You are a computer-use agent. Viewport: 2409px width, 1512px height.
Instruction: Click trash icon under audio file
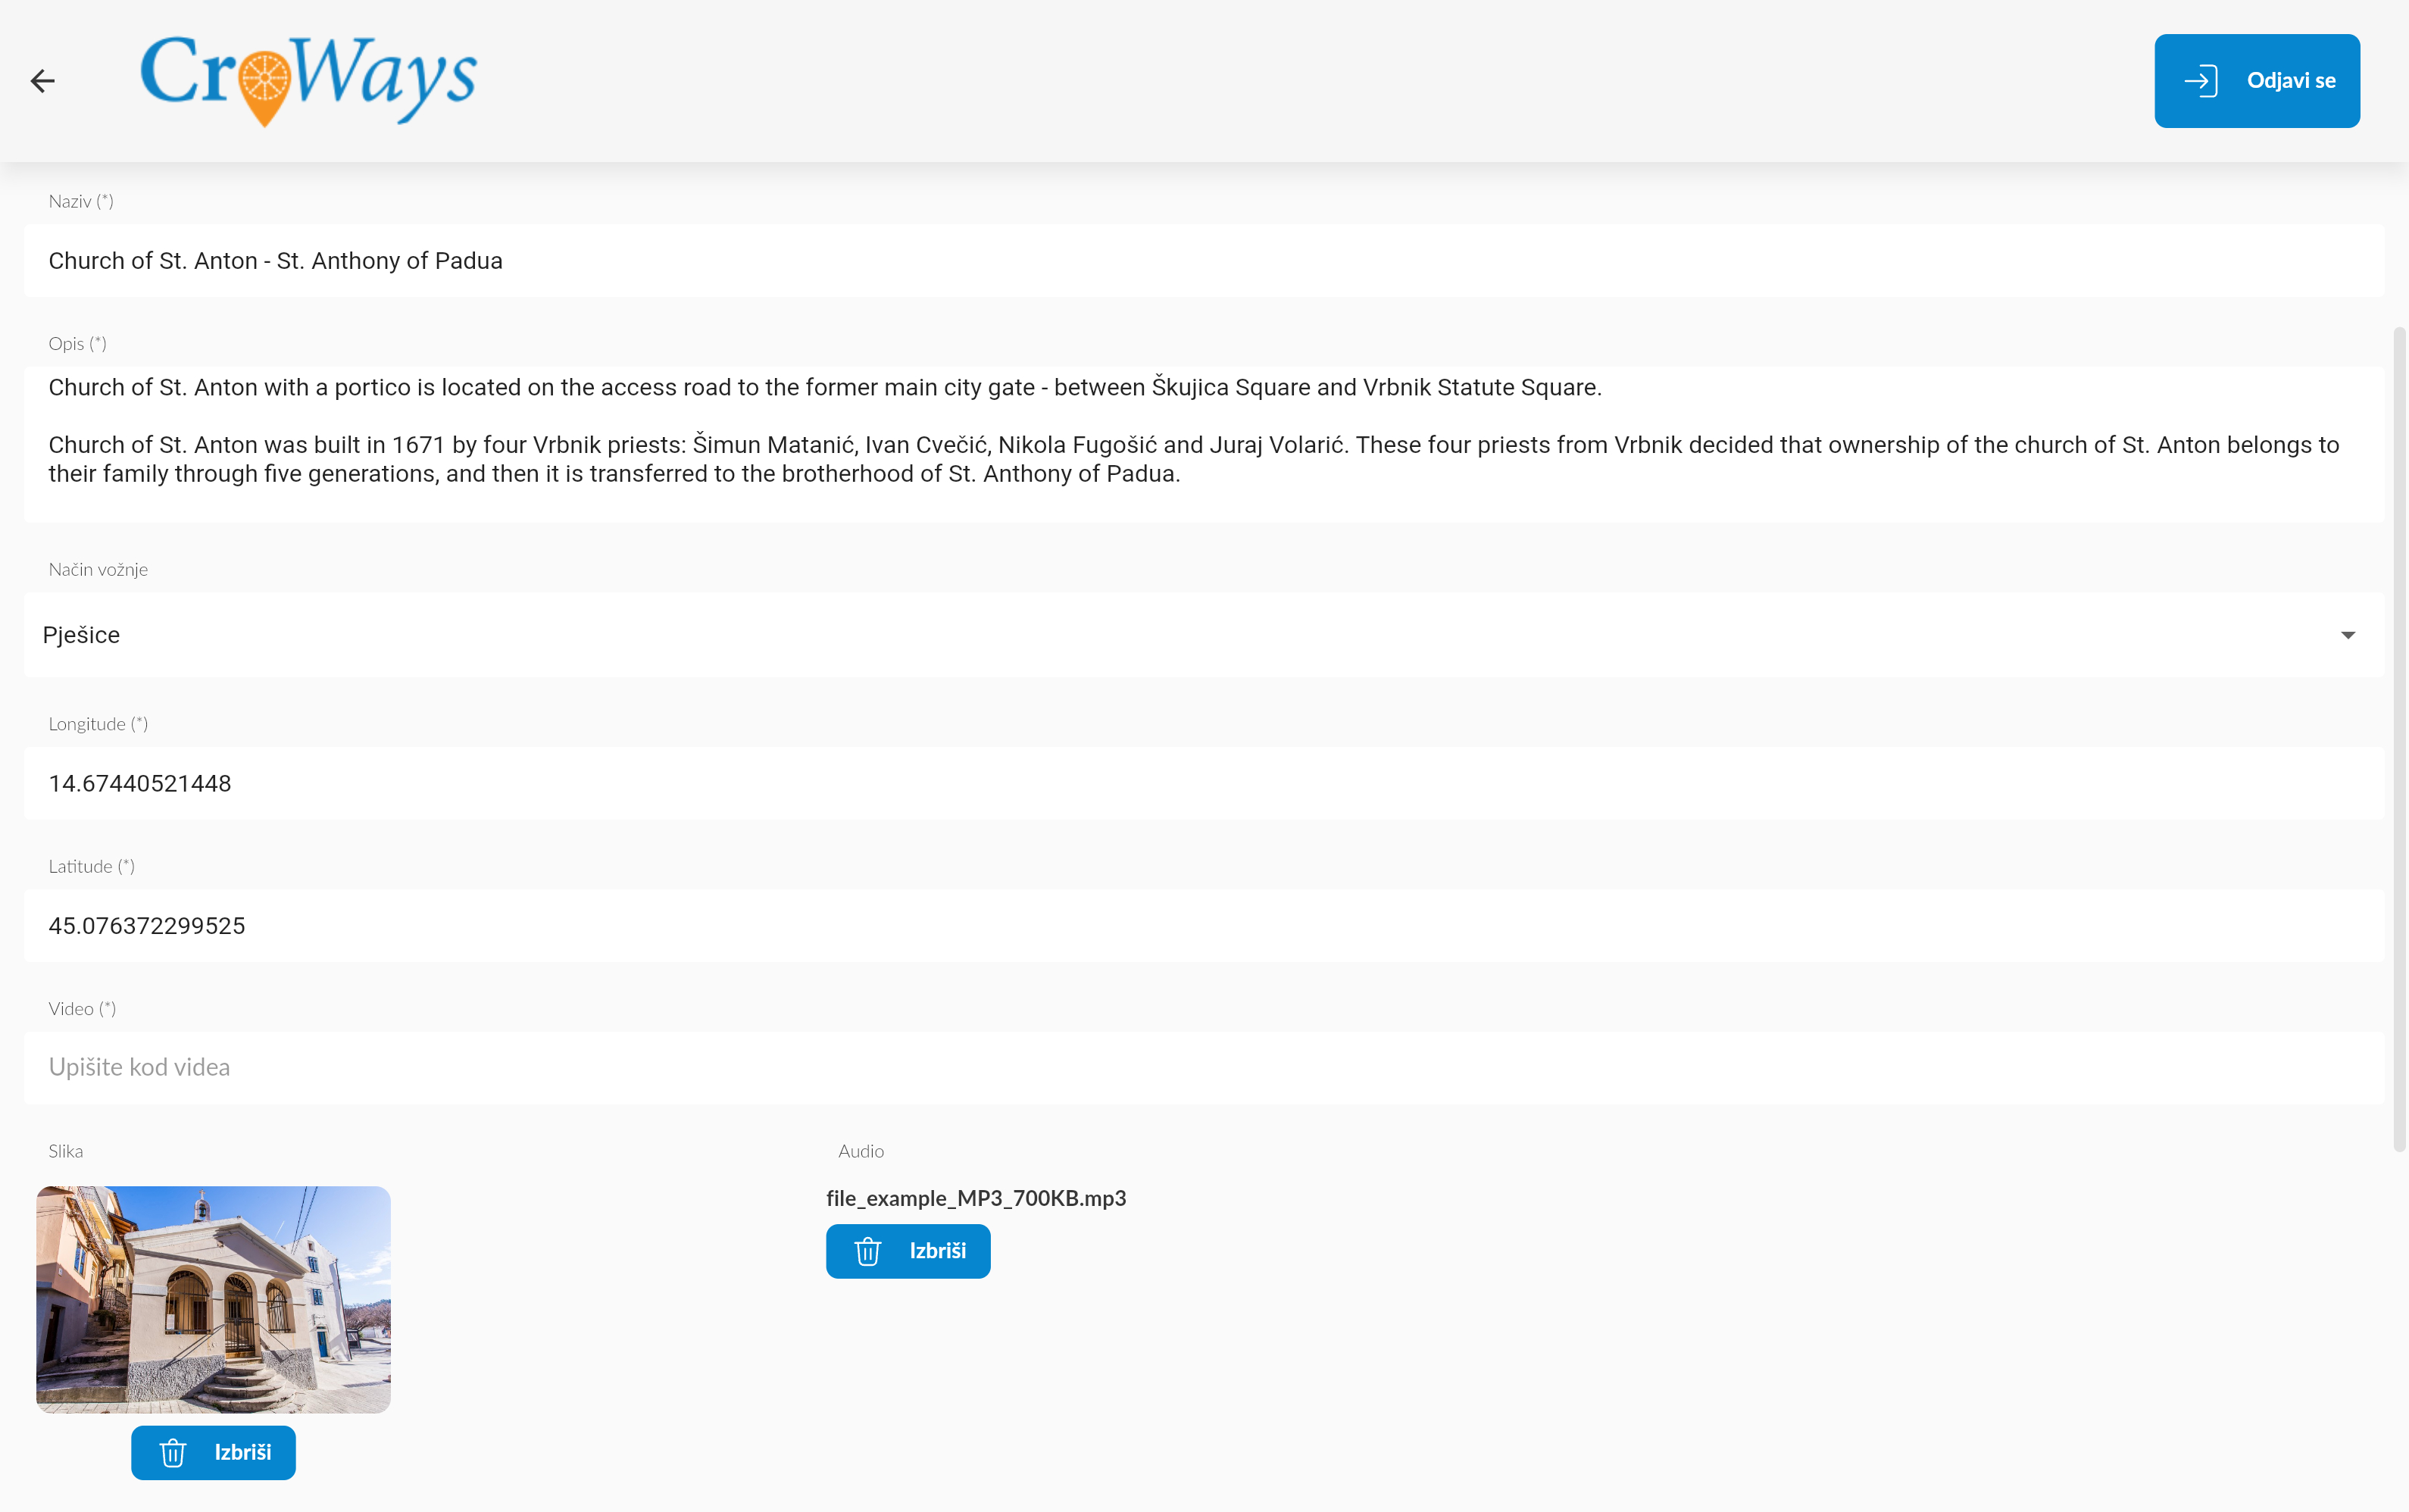(868, 1251)
